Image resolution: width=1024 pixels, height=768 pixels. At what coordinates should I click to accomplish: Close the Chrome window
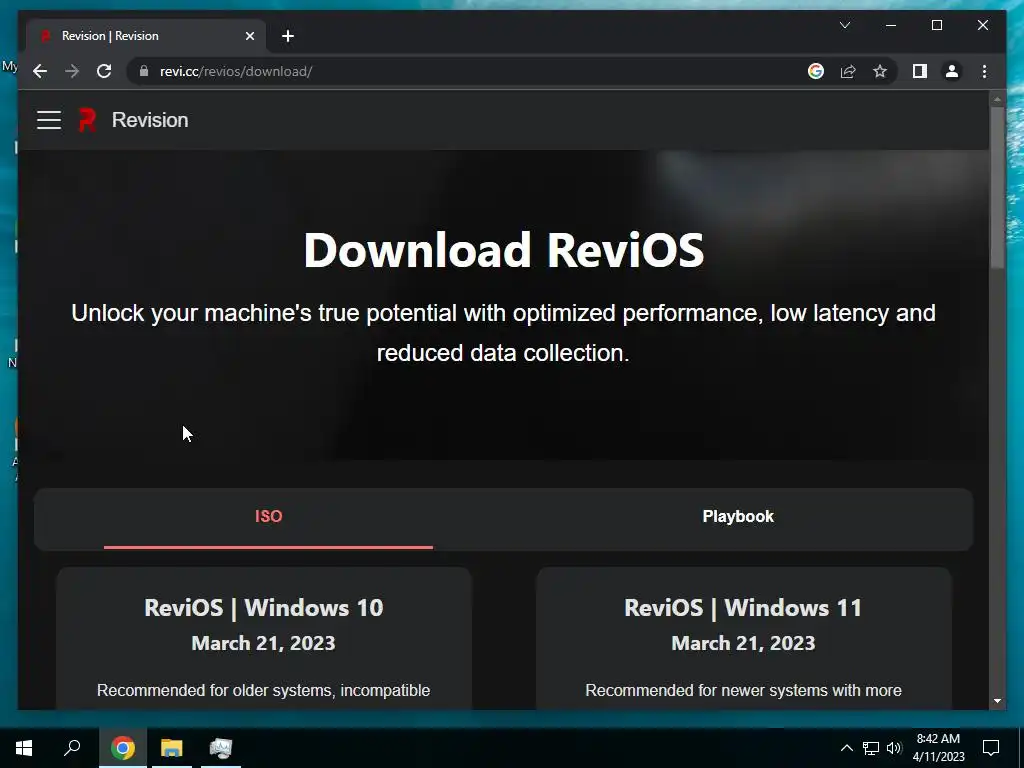point(983,25)
